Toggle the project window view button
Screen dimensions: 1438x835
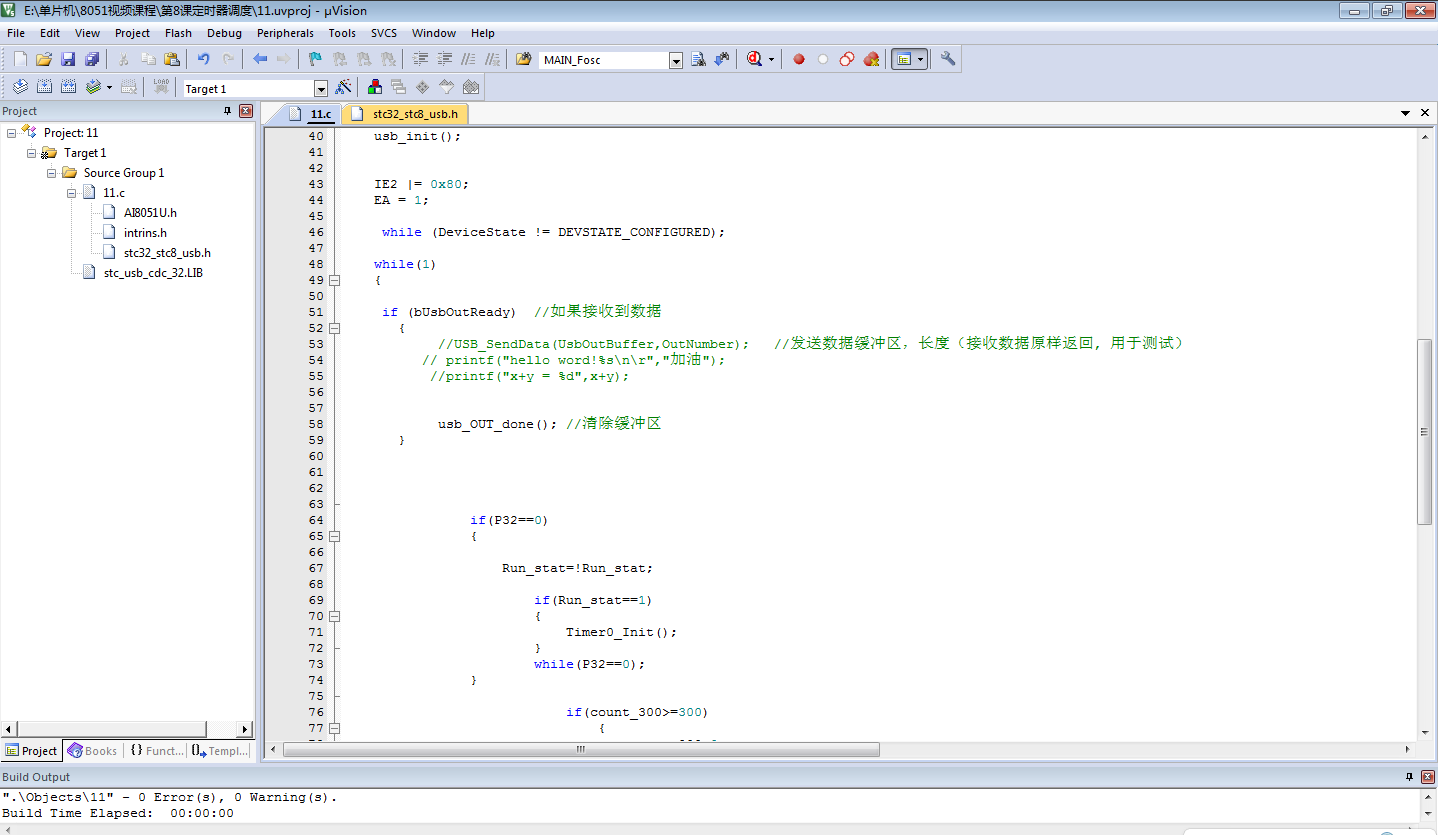pos(904,60)
